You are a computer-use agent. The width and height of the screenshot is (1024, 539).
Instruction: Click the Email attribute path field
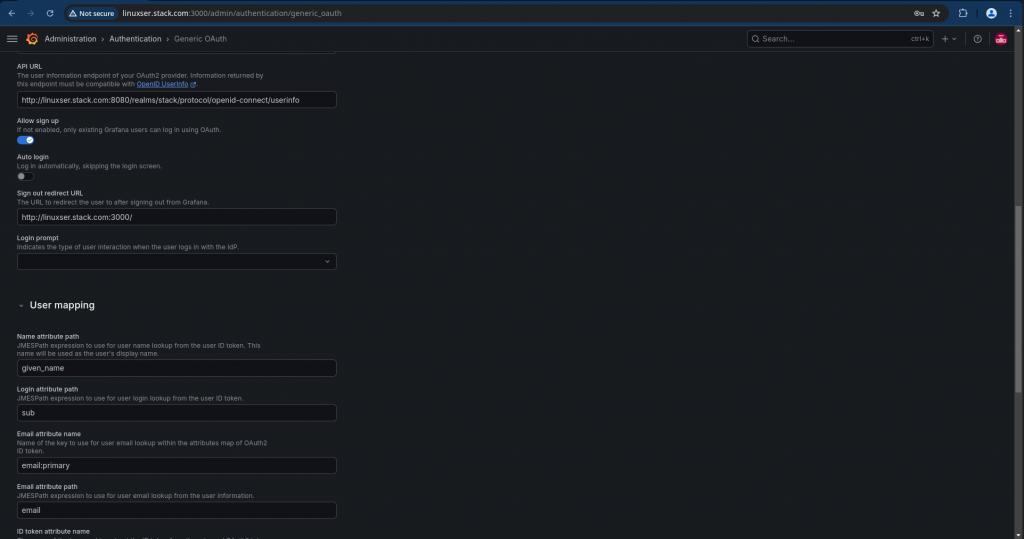click(176, 510)
